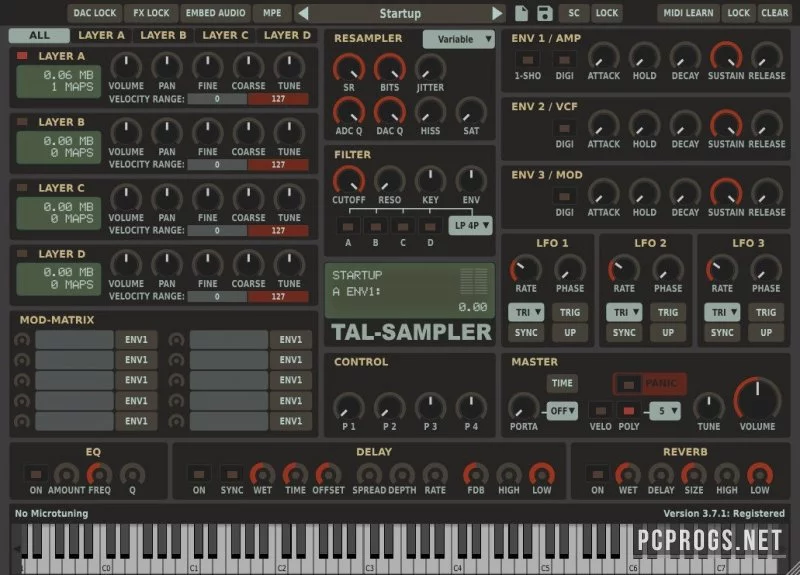
Task: Click the master VOLUME knob
Action: pyautogui.click(x=758, y=398)
